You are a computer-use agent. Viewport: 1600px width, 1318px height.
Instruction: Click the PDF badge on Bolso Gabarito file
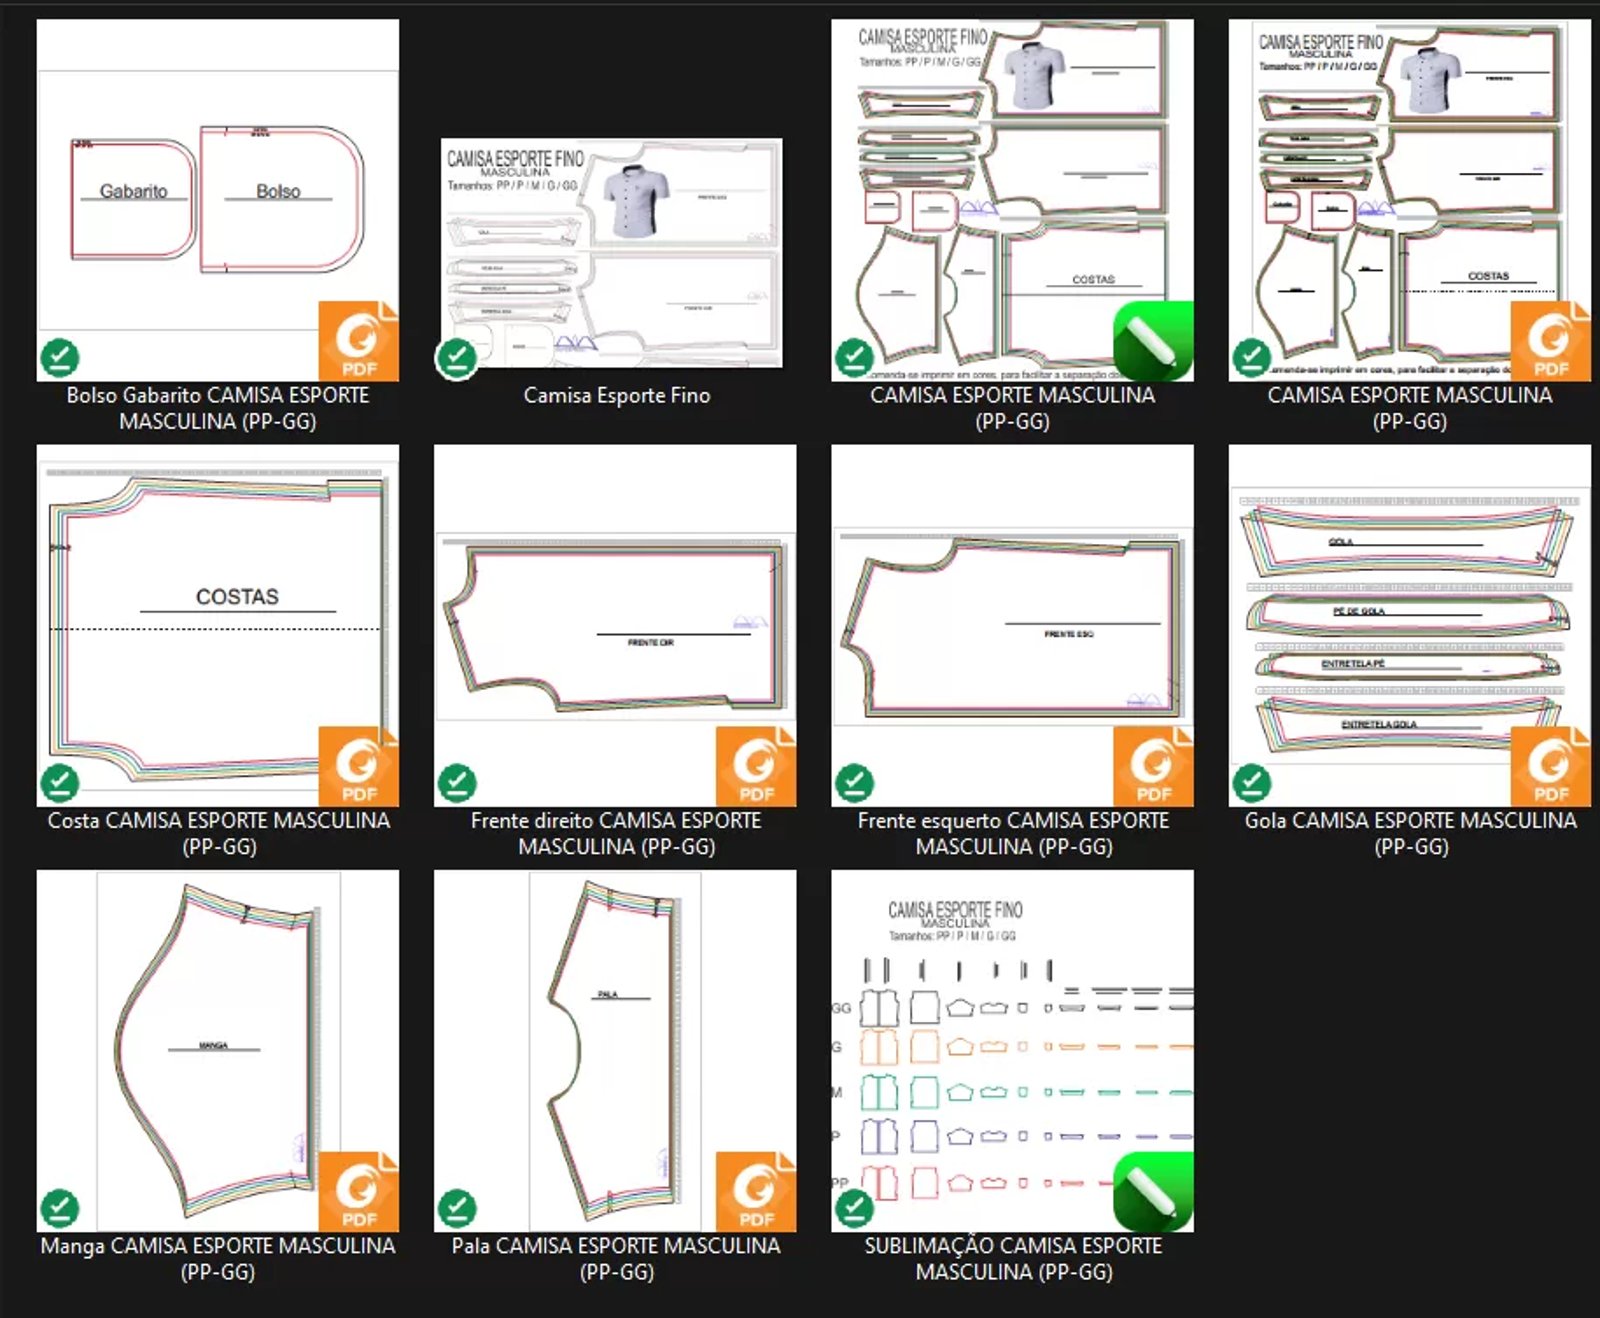coord(358,341)
